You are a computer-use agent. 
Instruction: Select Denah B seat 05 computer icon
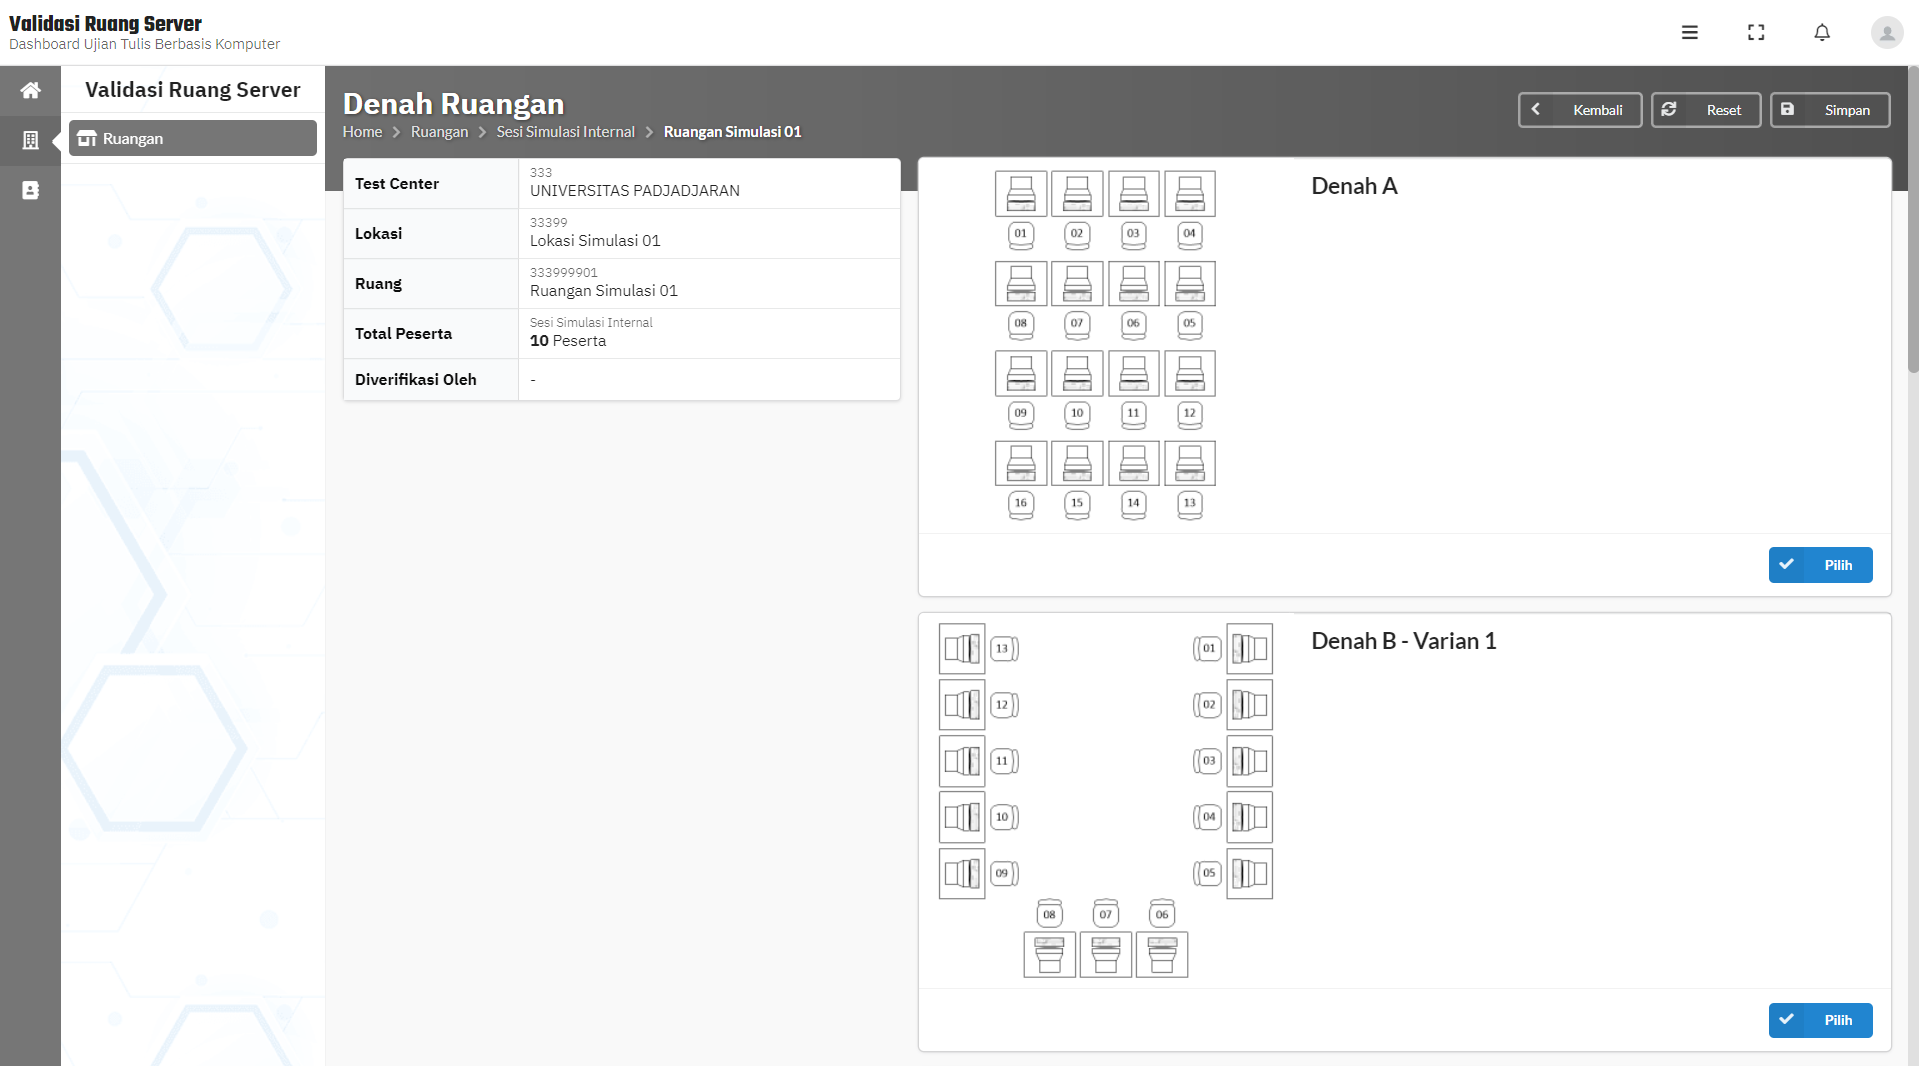click(1250, 874)
